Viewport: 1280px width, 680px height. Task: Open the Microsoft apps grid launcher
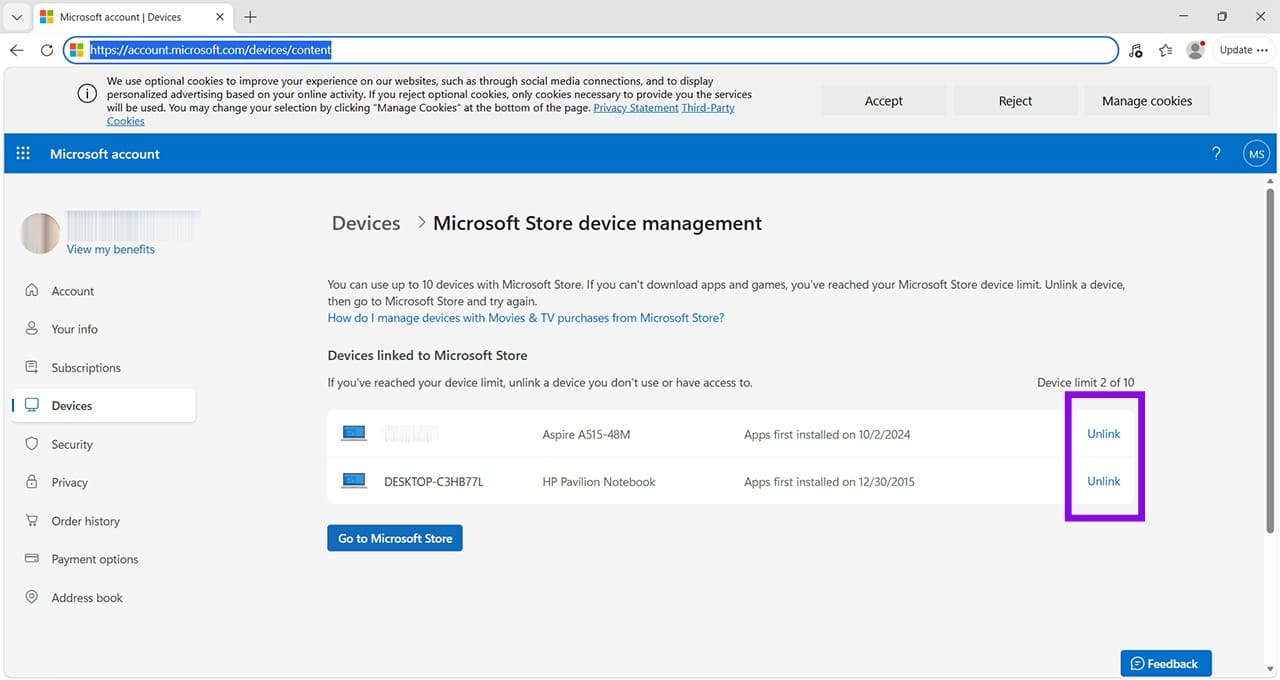coord(23,154)
